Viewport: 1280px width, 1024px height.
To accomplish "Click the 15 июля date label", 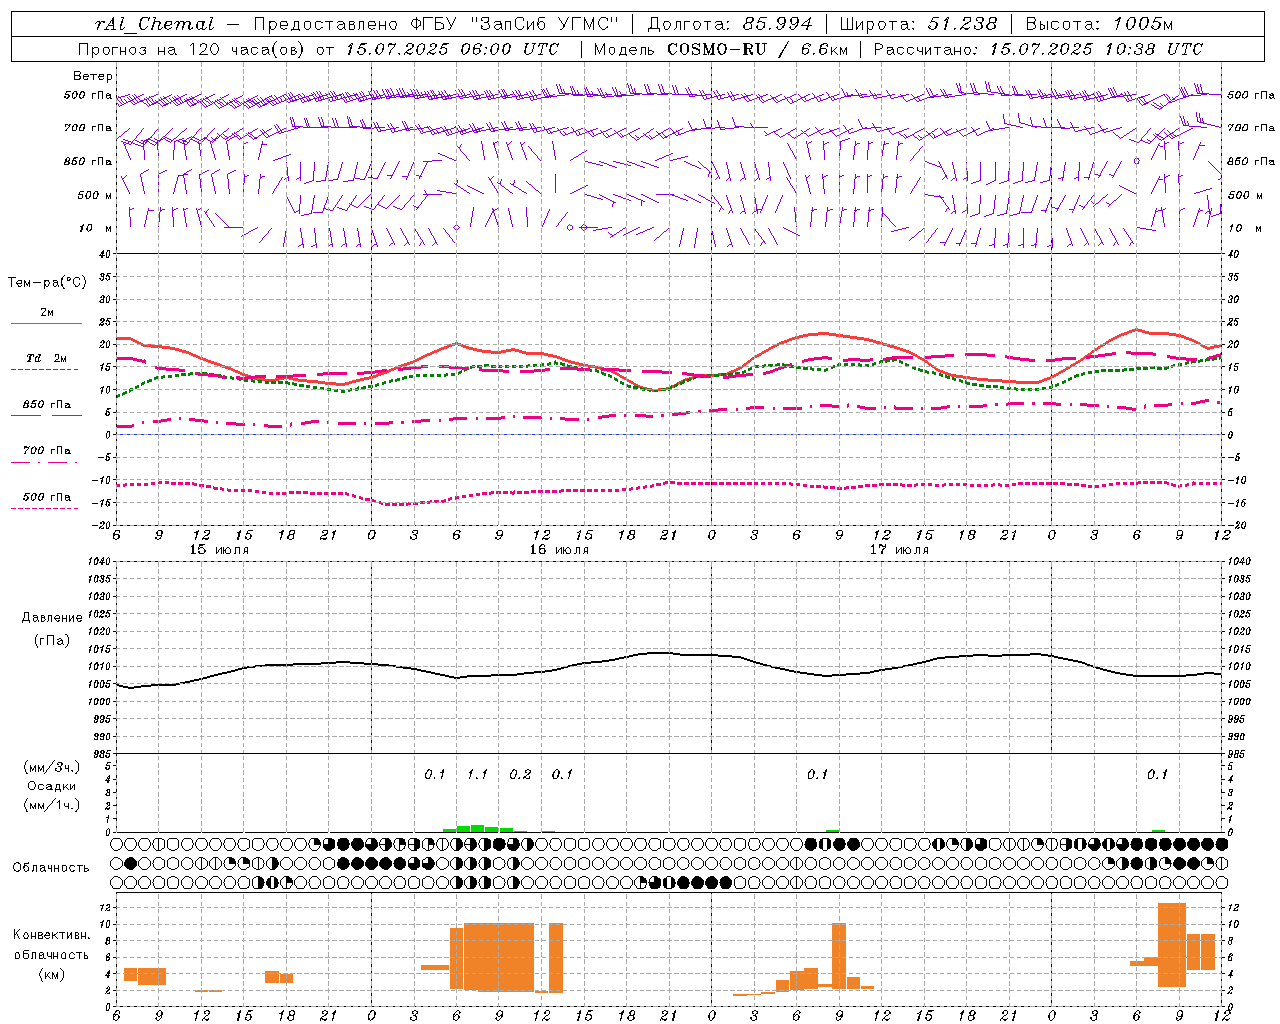I will tap(219, 550).
